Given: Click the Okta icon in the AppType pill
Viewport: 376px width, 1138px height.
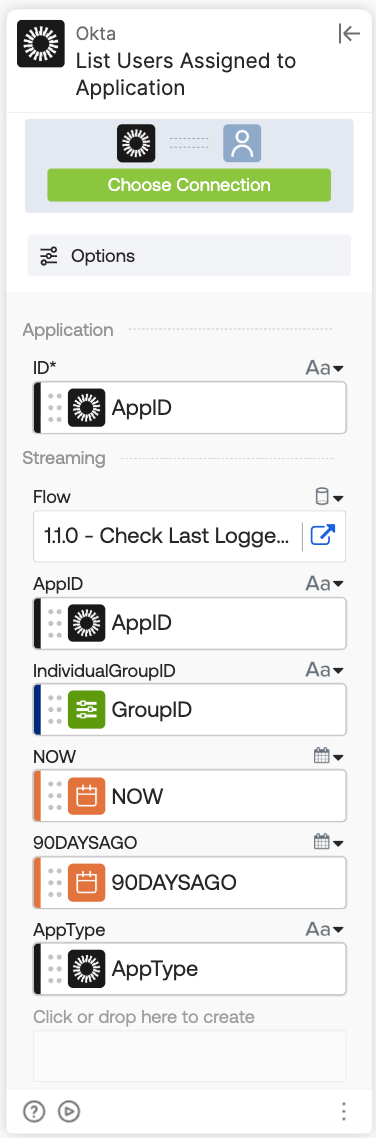Looking at the screenshot, I should 86,969.
